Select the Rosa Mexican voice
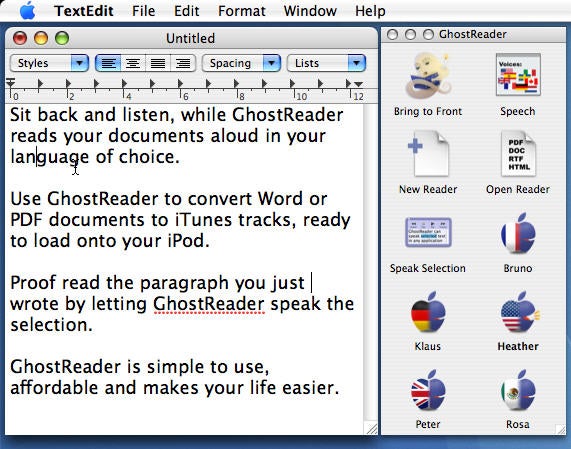Image resolution: width=571 pixels, height=449 pixels. (518, 390)
